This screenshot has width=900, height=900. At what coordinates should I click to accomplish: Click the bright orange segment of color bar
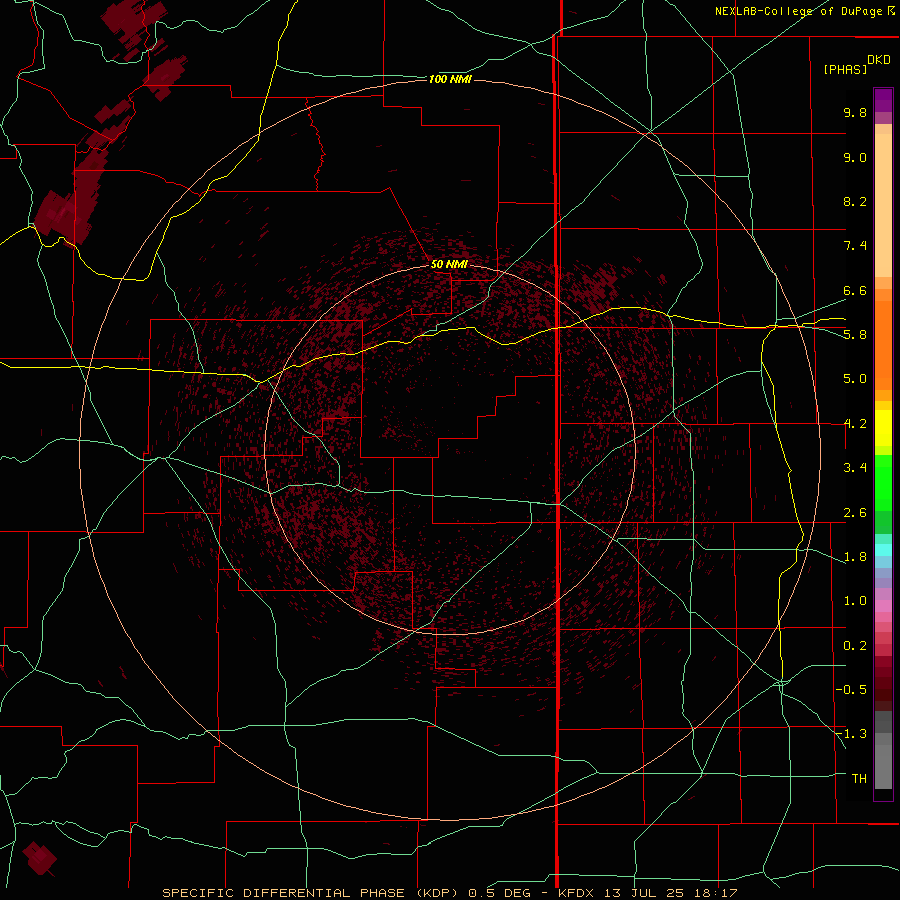pos(883,344)
